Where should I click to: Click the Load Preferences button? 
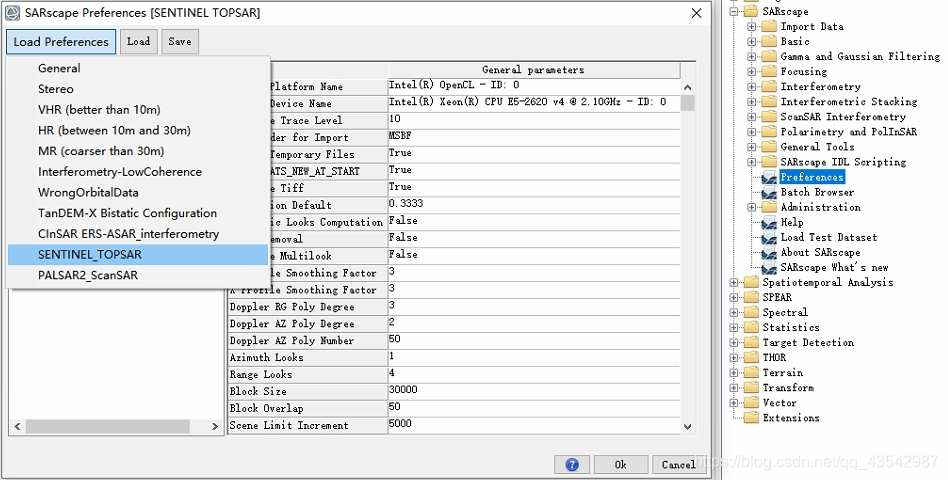coord(61,42)
